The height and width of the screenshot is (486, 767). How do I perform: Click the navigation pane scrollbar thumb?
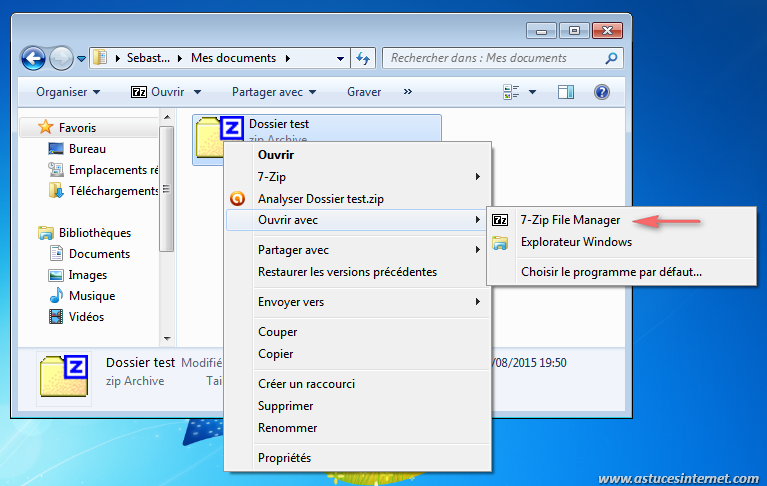coord(167,189)
